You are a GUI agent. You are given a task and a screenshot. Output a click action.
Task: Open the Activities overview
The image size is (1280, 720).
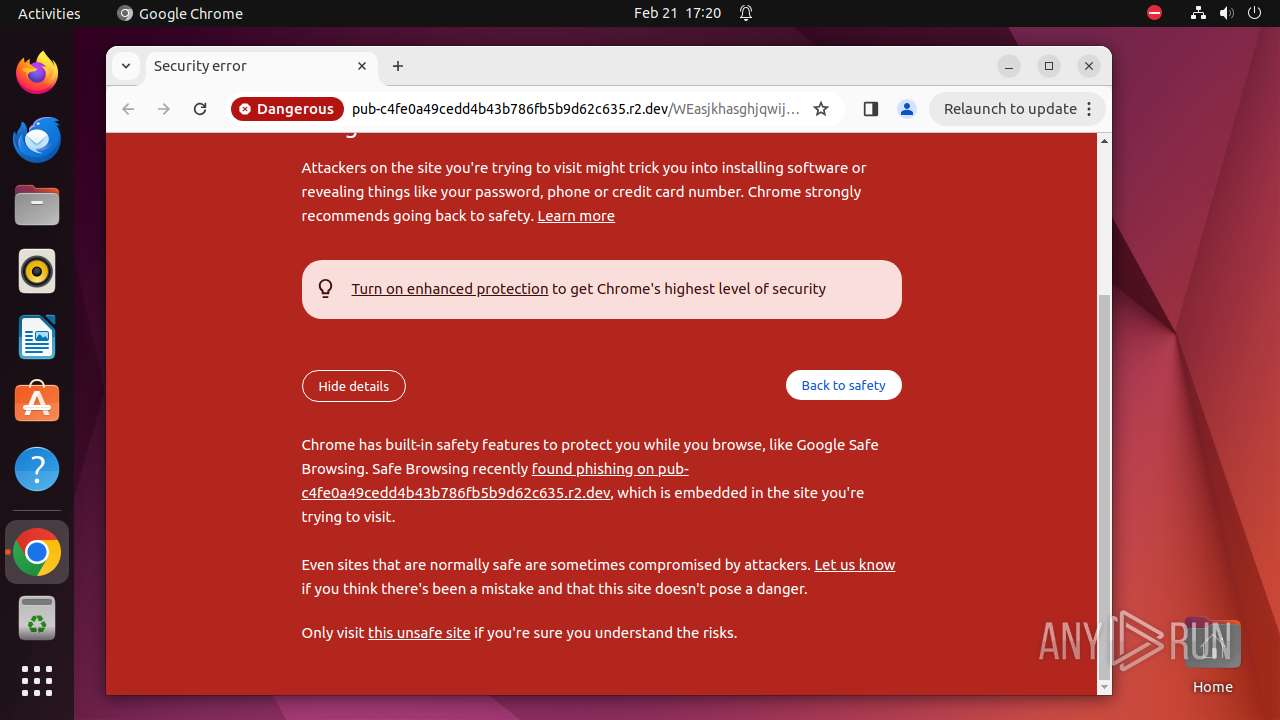[49, 13]
